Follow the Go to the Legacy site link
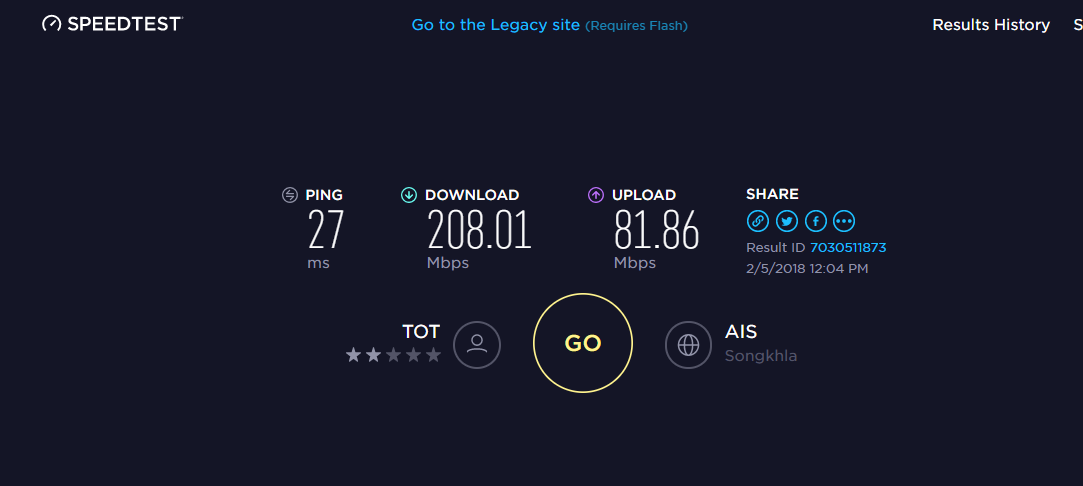Viewport: 1083px width, 486px height. tap(495, 25)
